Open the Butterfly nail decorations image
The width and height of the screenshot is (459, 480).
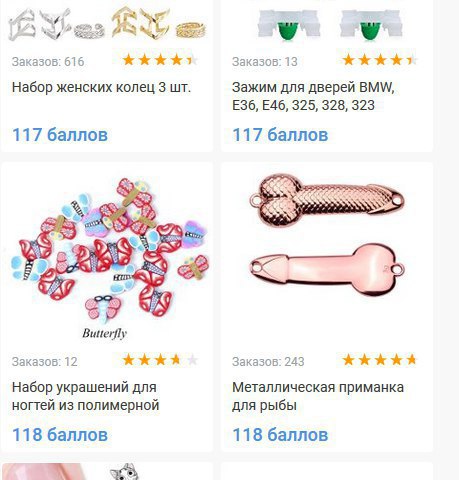108,258
